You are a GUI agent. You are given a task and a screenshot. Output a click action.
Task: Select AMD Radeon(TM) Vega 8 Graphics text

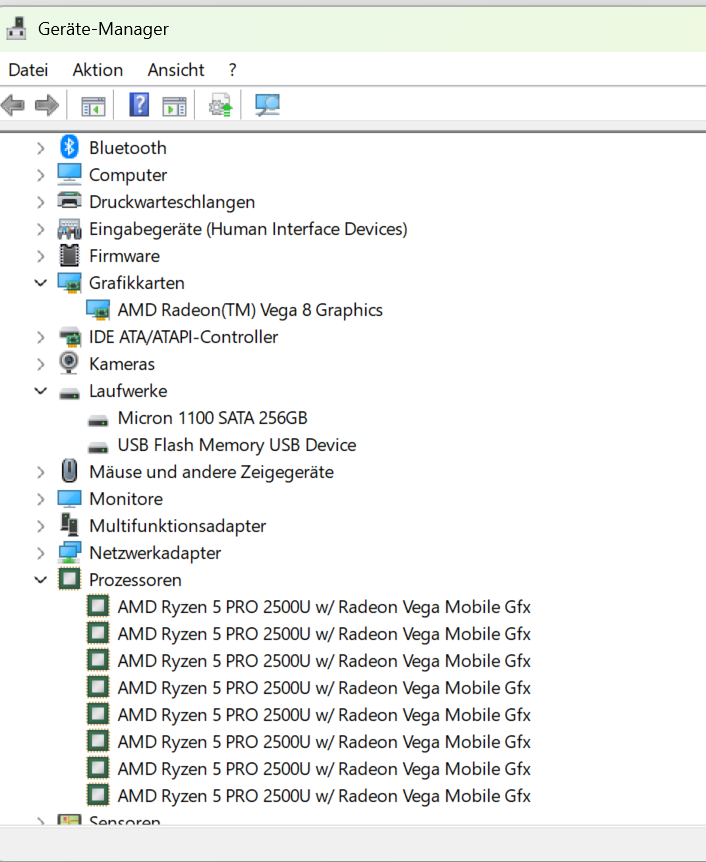click(250, 310)
